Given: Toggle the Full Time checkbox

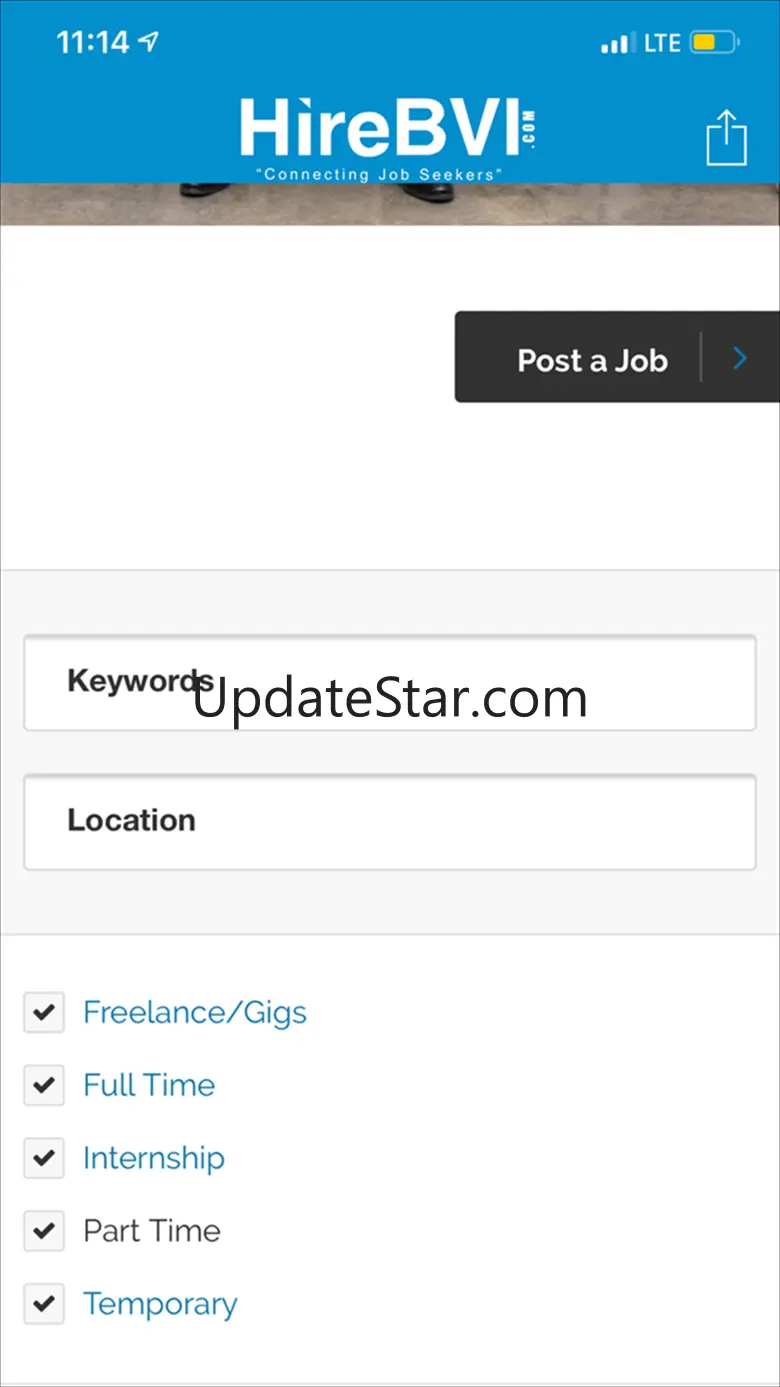Looking at the screenshot, I should (44, 1086).
